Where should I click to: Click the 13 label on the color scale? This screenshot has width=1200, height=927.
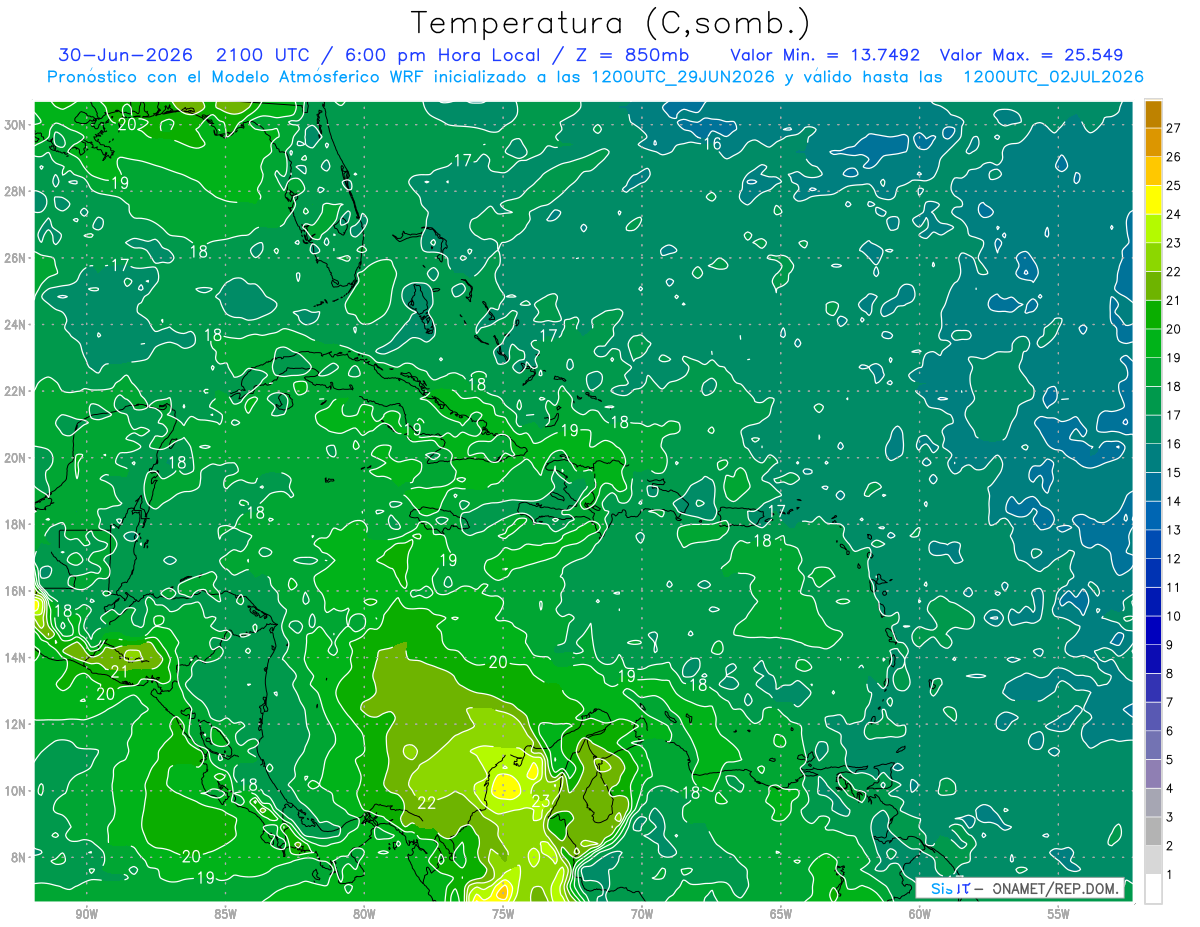click(1174, 530)
